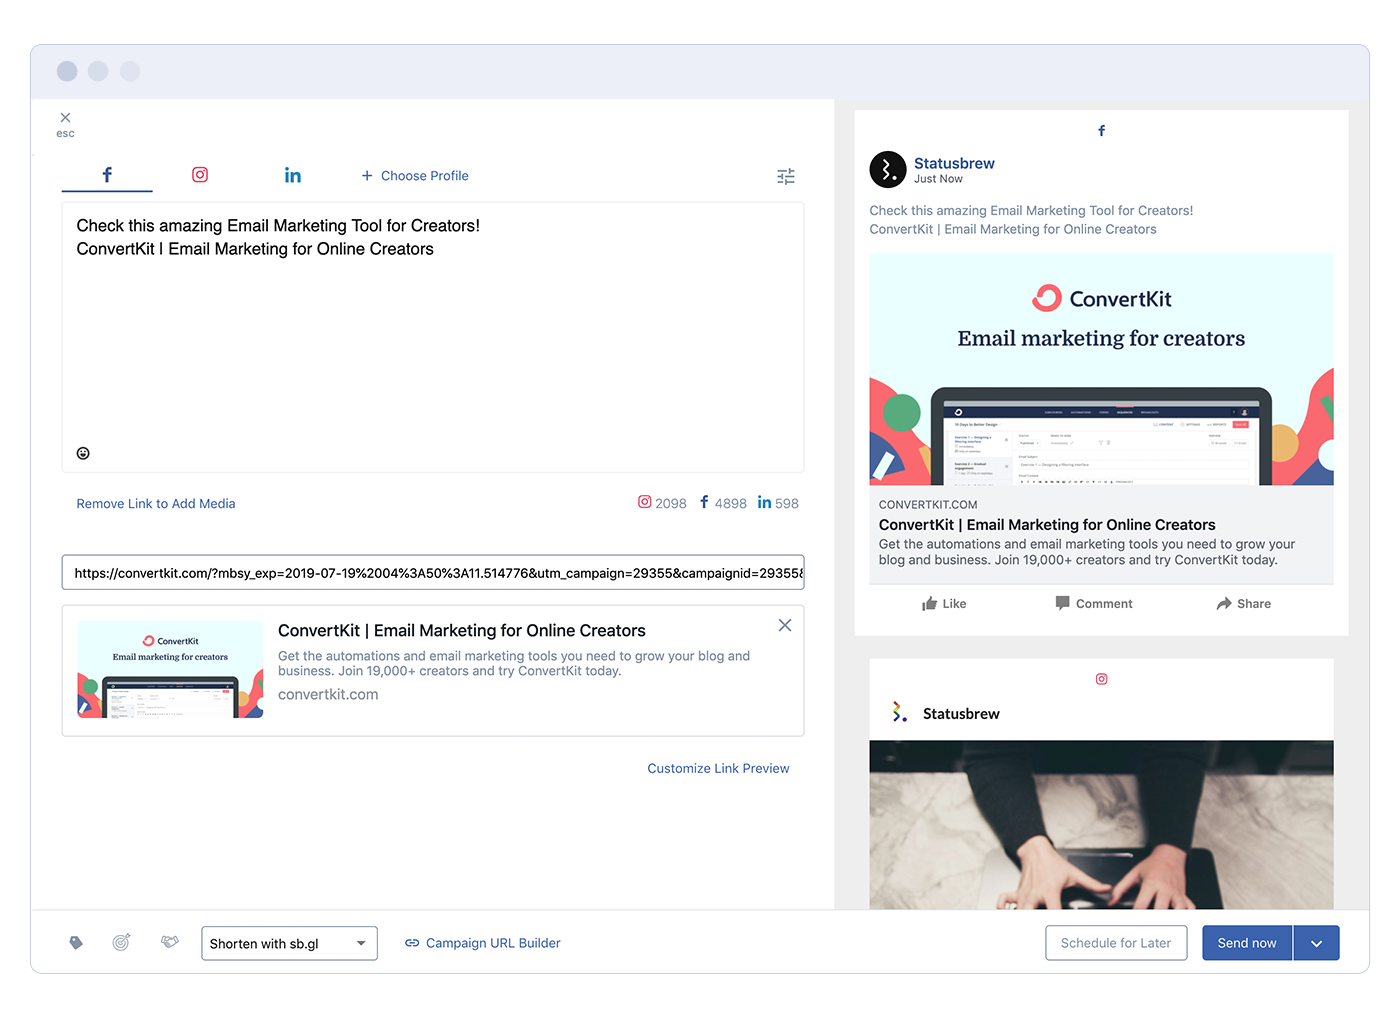1400x1019 pixels.
Task: Open Customize Link Preview
Action: pyautogui.click(x=718, y=769)
